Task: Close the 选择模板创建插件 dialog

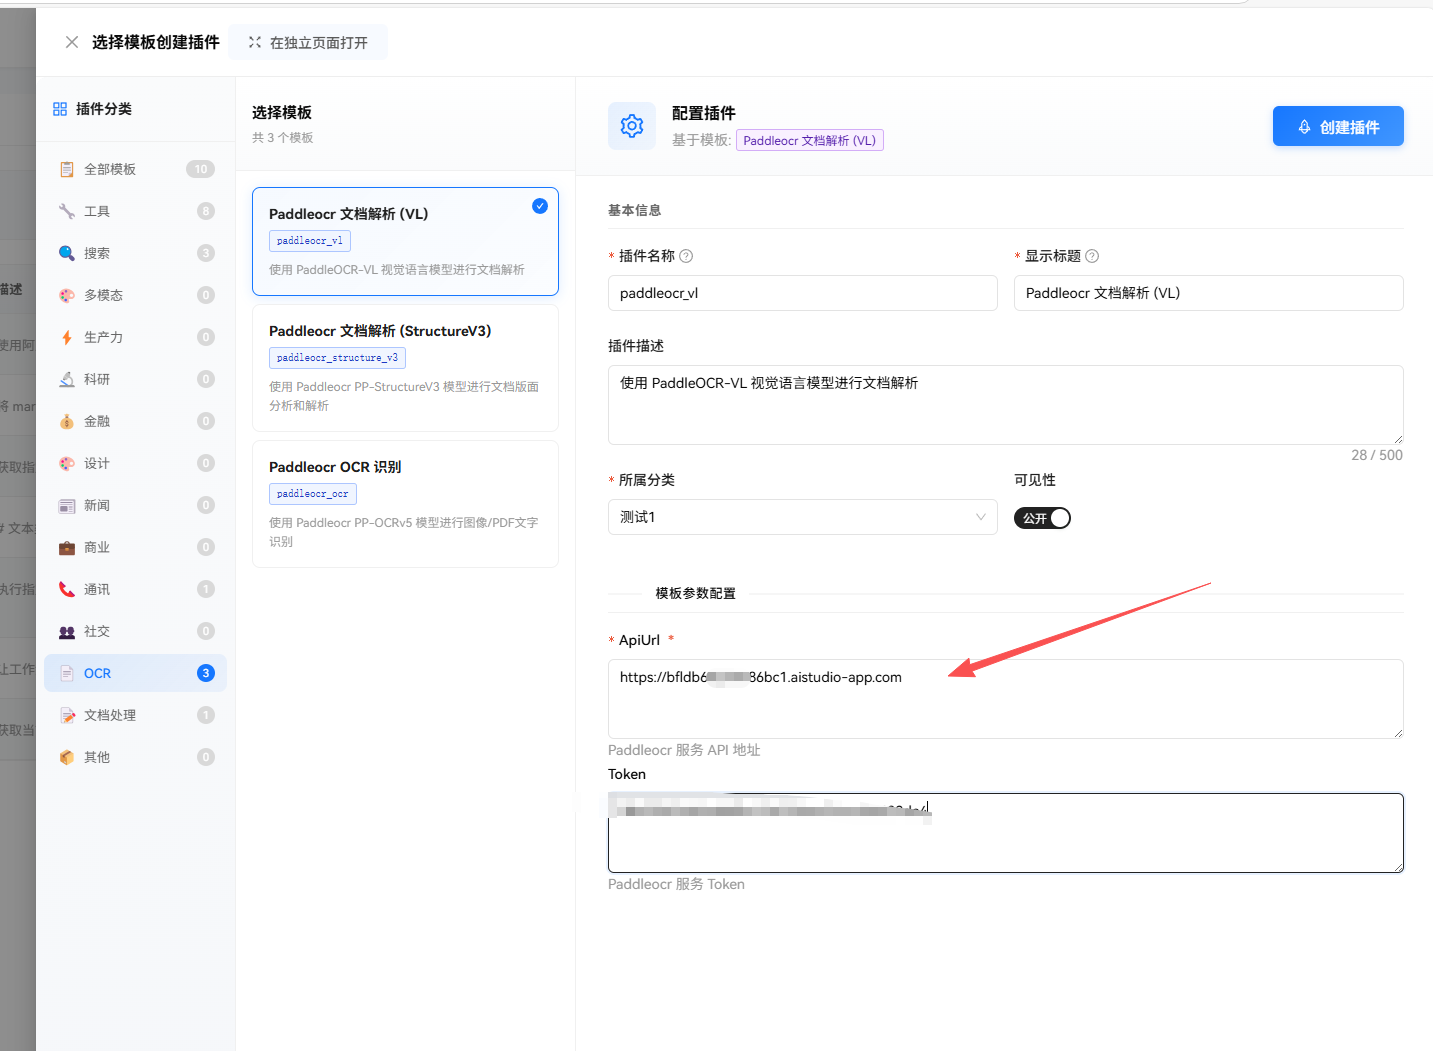Action: point(72,42)
